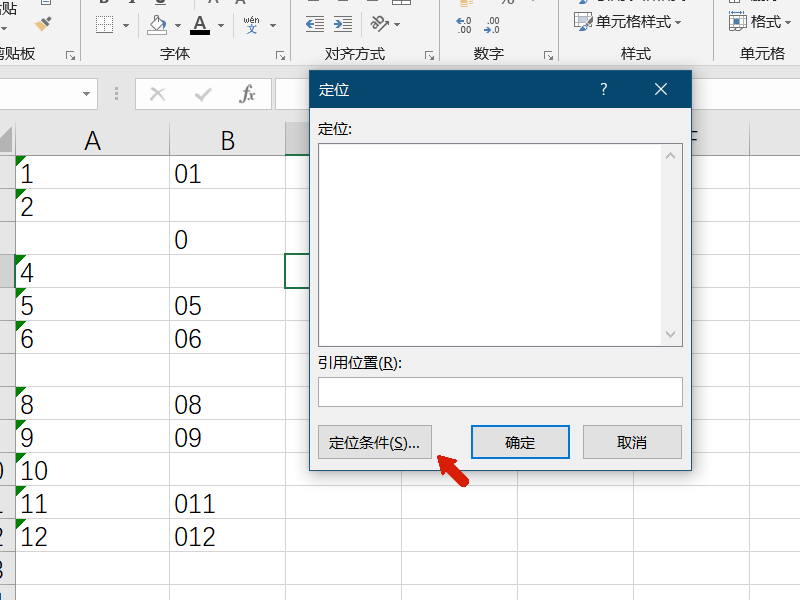Click the 定位 list scrollbar down arrow
Screen dimensions: 800x600
[671, 333]
